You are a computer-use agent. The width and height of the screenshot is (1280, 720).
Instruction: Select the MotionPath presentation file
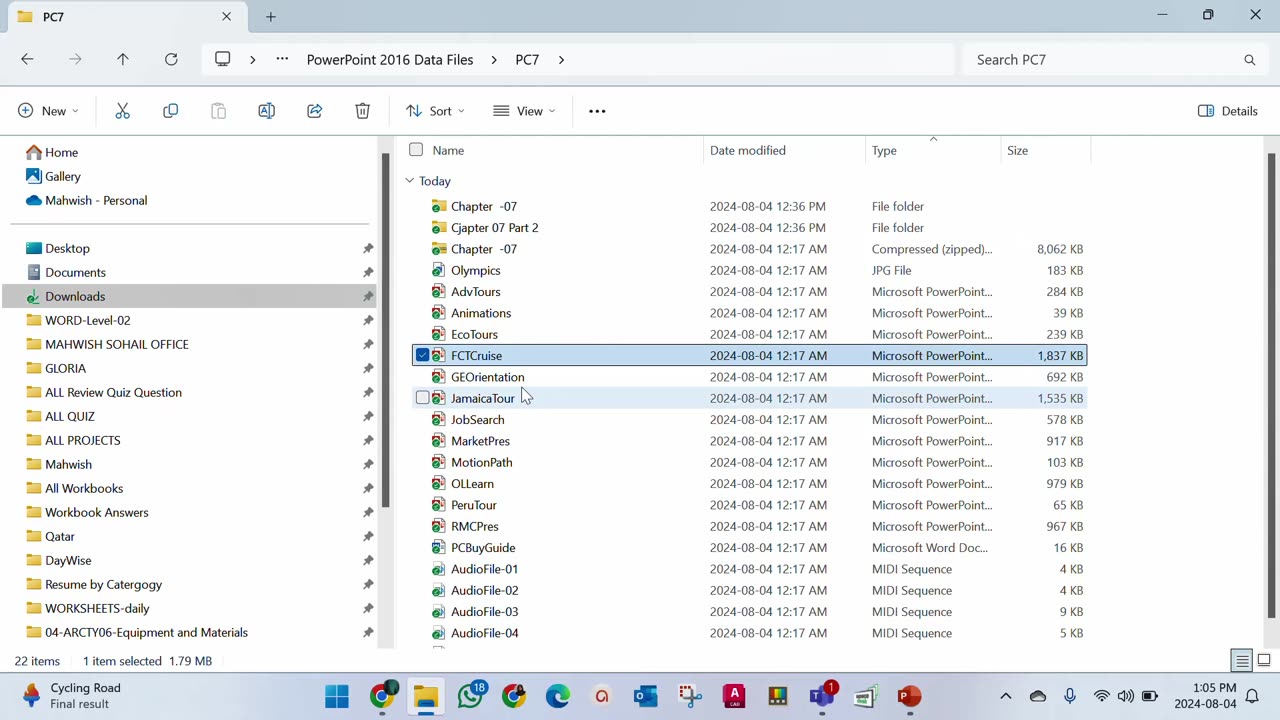point(482,462)
